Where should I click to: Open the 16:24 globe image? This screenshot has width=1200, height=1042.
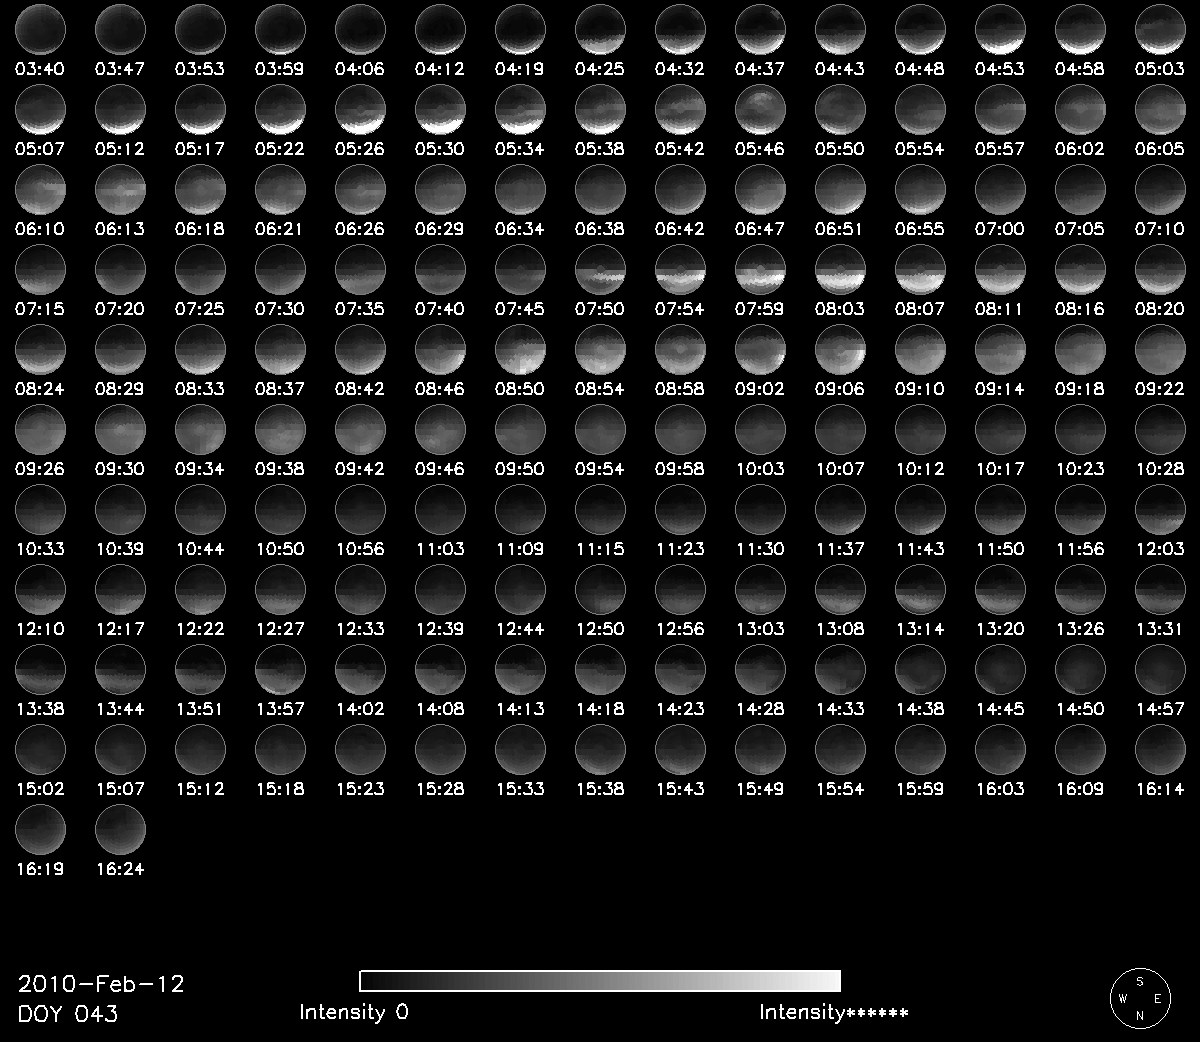click(x=120, y=829)
